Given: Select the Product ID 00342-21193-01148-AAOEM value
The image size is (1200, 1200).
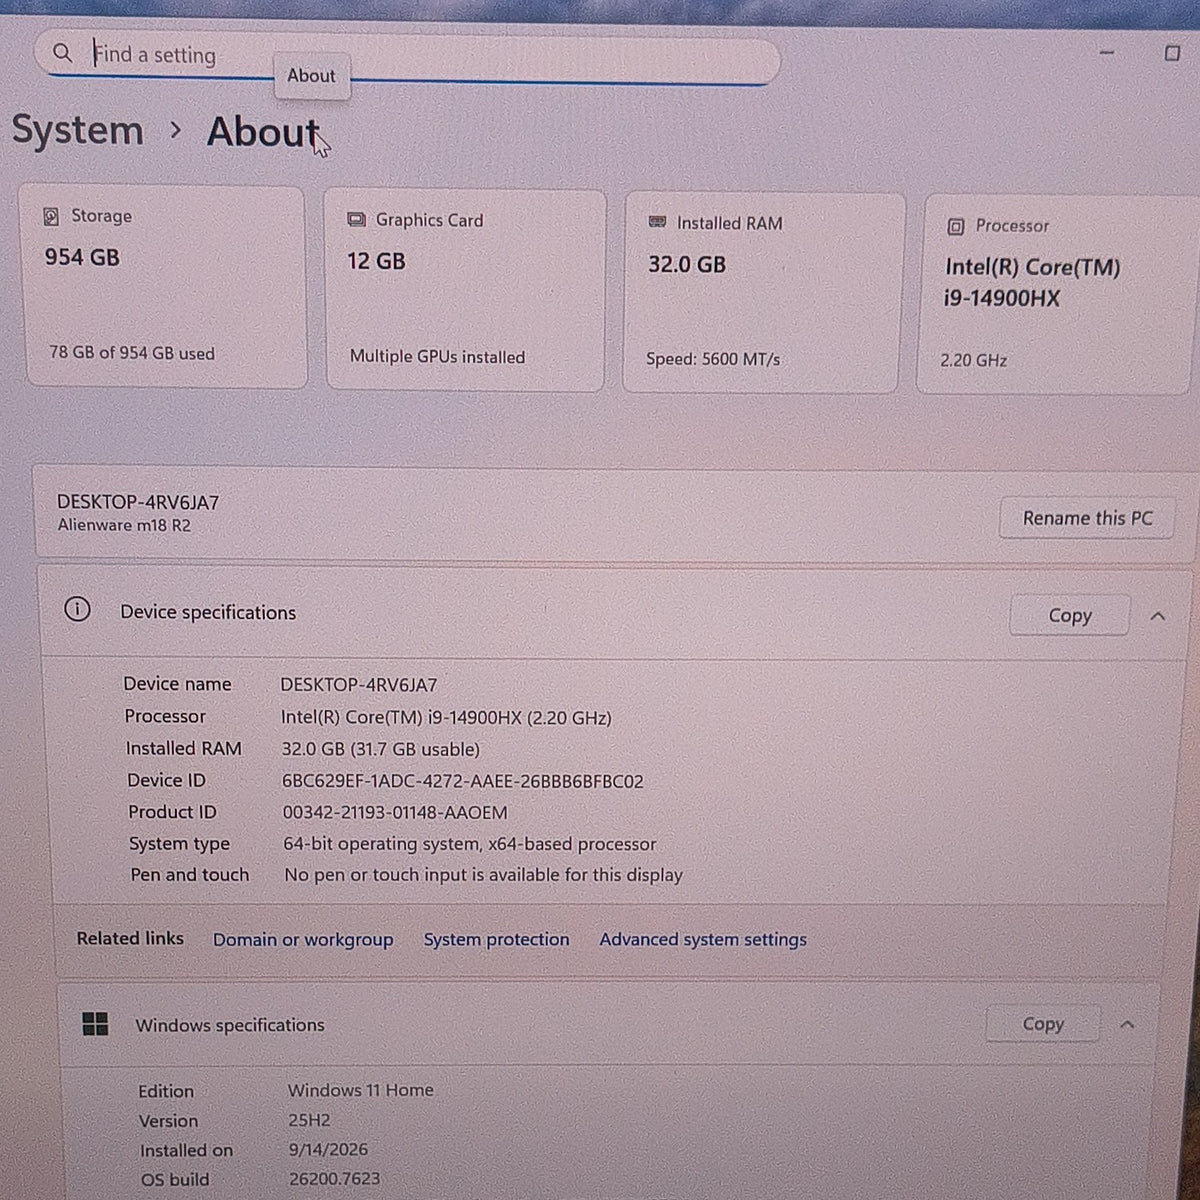Looking at the screenshot, I should [x=395, y=813].
